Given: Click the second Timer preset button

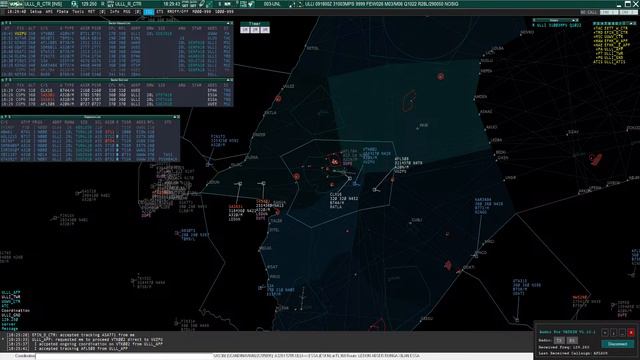Looking at the screenshot, I should click(255, 30).
